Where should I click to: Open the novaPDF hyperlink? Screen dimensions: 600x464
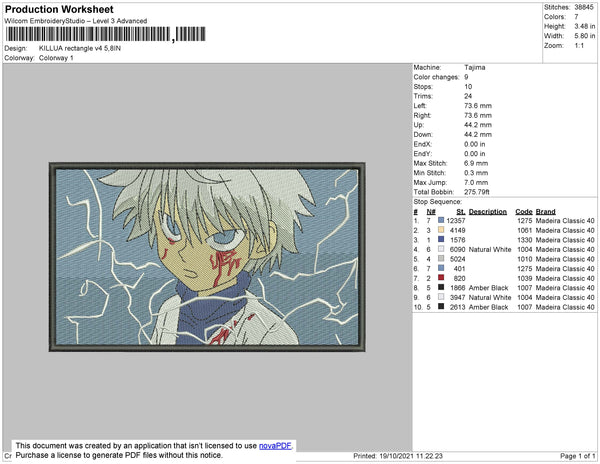275,446
